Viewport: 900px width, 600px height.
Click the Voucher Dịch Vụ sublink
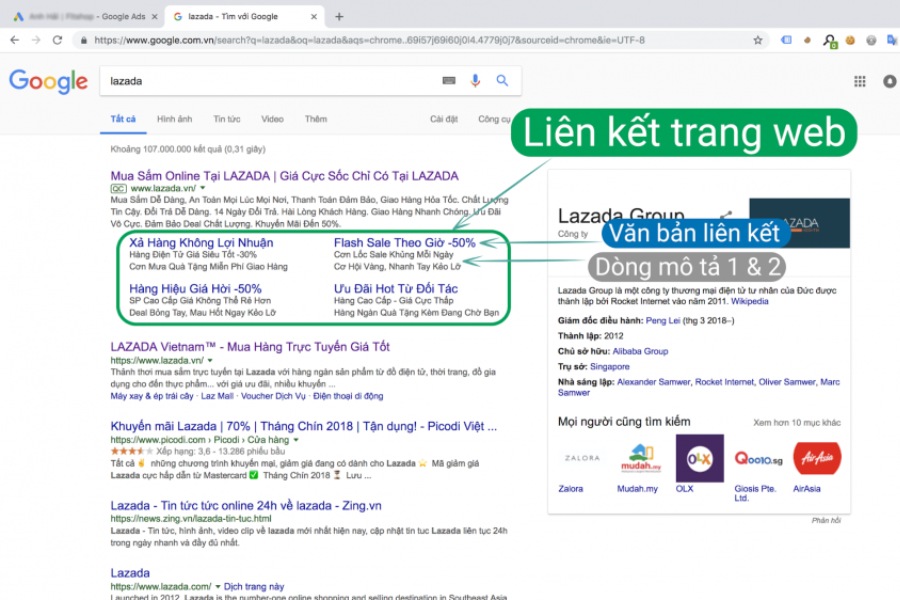click(x=273, y=396)
